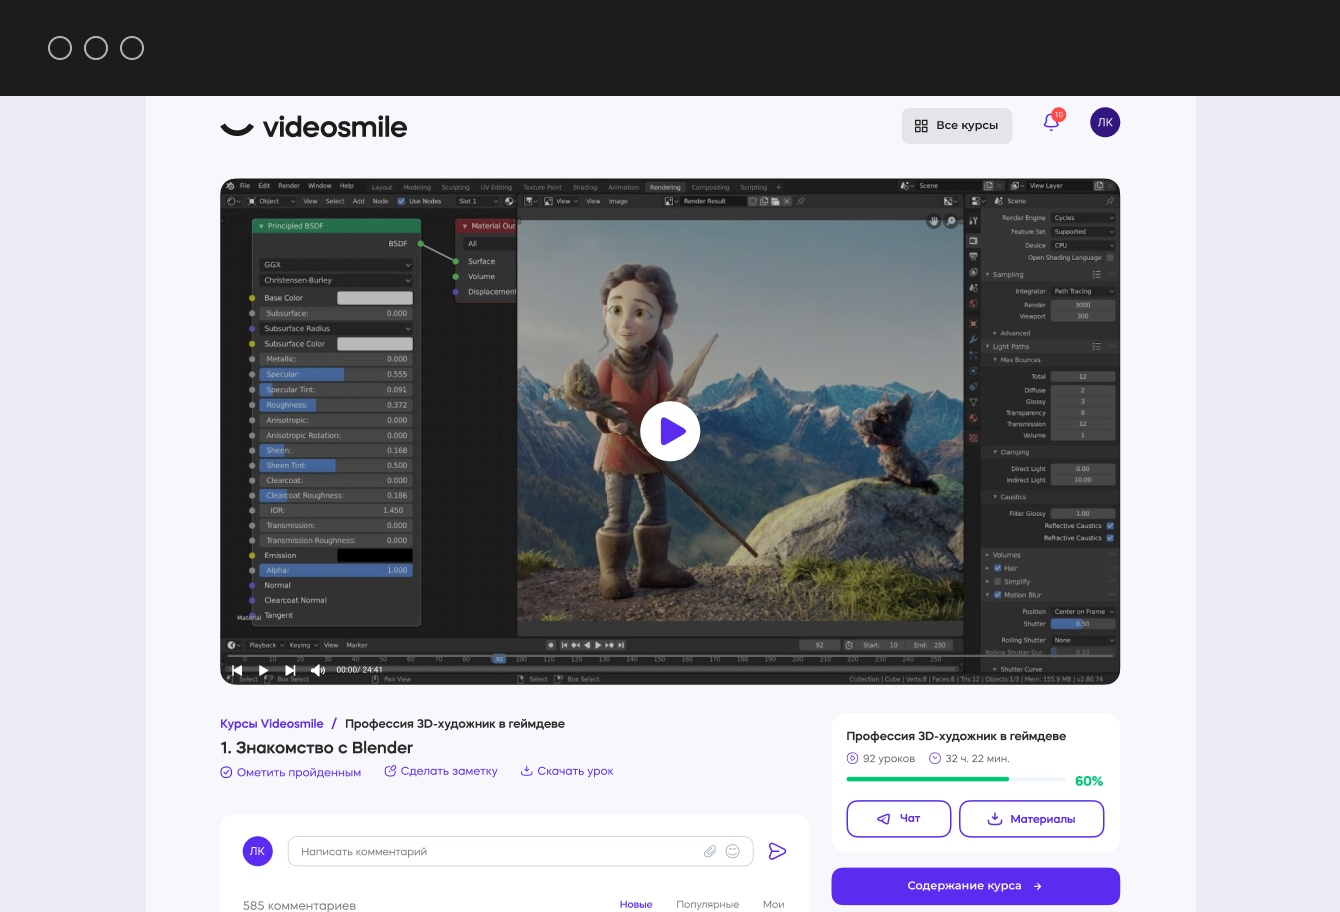
Task: Toggle the Use Nodes checkbox
Action: point(402,201)
